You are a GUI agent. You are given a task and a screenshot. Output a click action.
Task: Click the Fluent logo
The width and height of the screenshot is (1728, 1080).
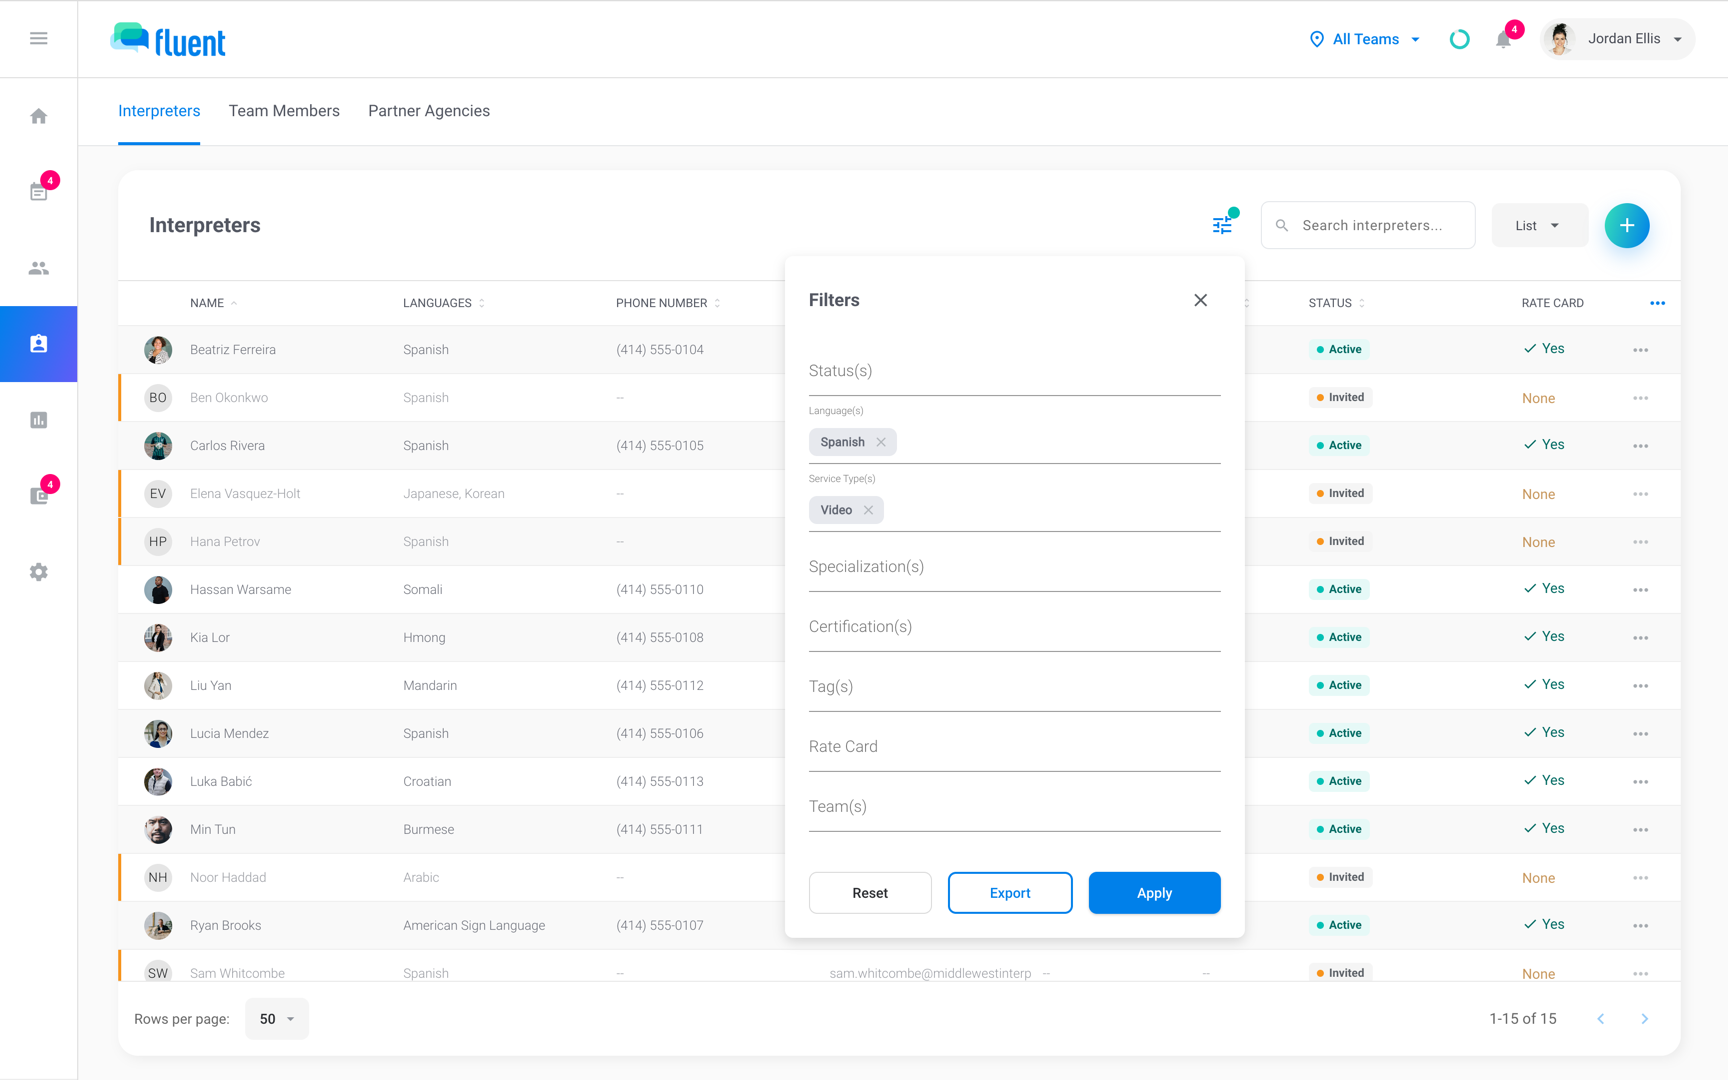[x=168, y=40]
